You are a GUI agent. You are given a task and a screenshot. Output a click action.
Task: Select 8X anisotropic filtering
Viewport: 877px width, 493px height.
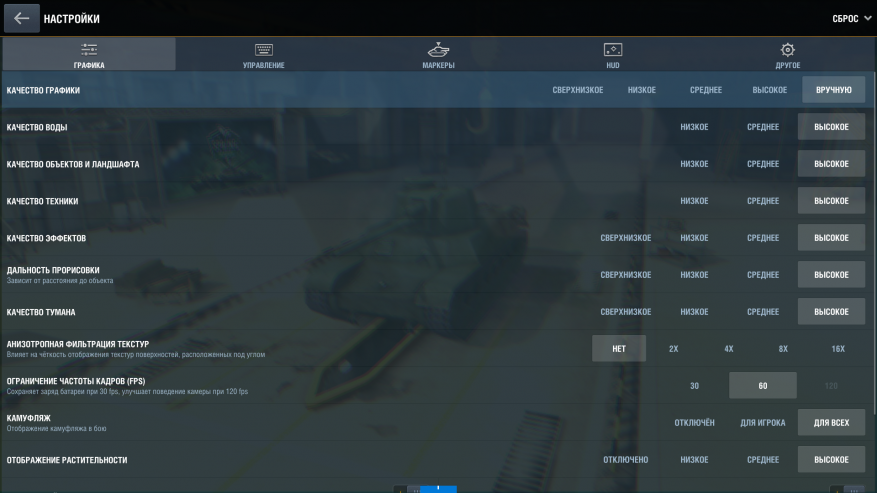pyautogui.click(x=783, y=349)
